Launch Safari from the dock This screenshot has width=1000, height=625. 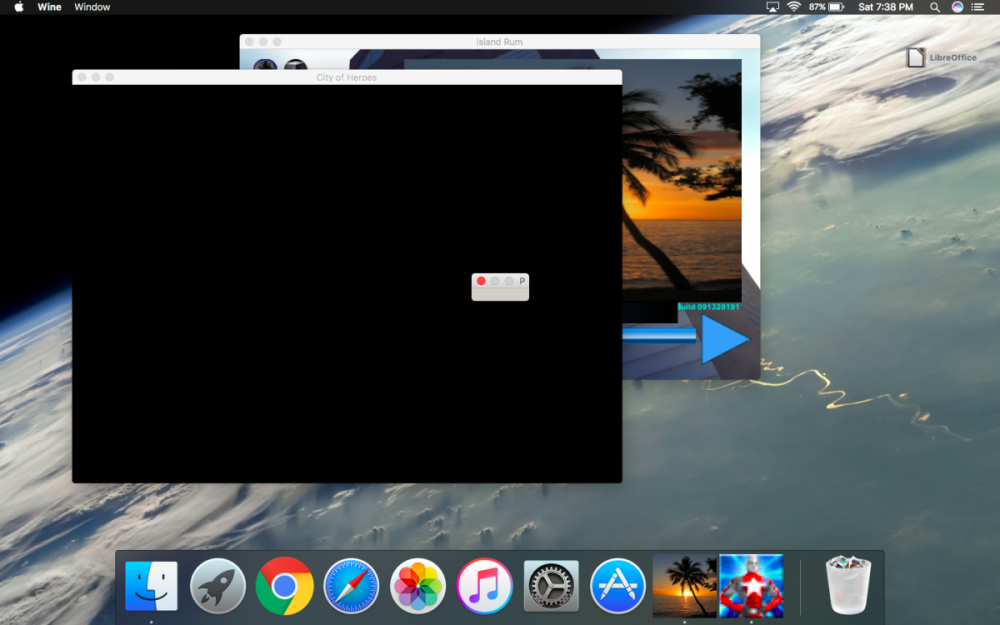click(x=351, y=586)
